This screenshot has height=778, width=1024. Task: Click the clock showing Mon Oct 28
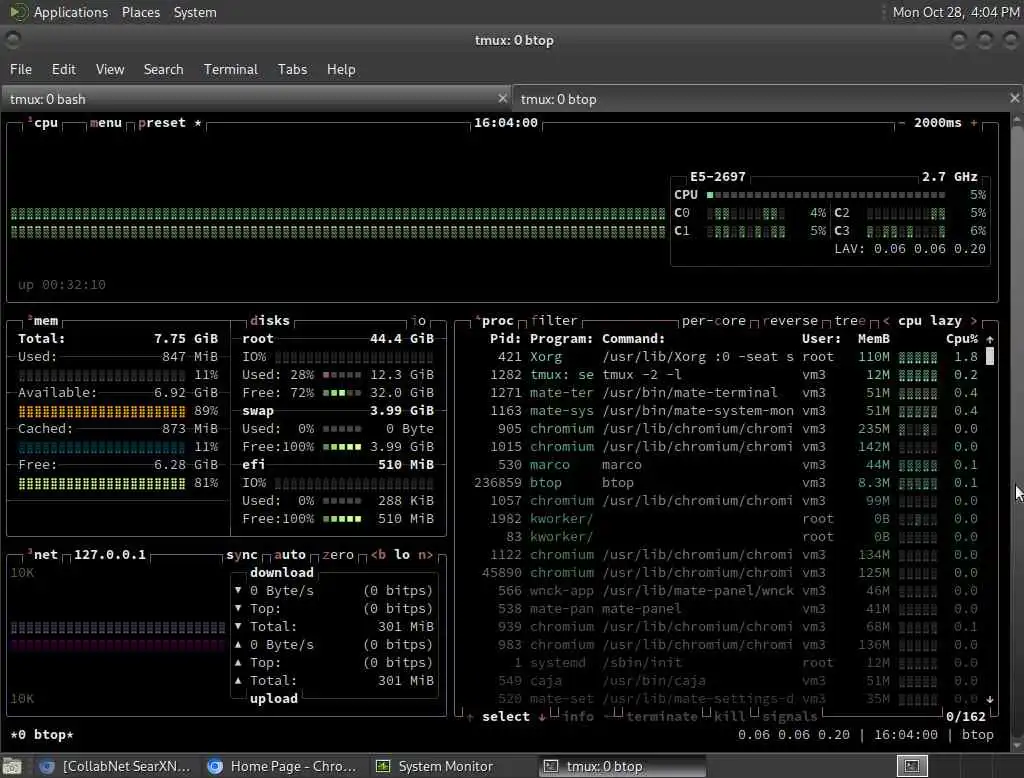click(955, 12)
